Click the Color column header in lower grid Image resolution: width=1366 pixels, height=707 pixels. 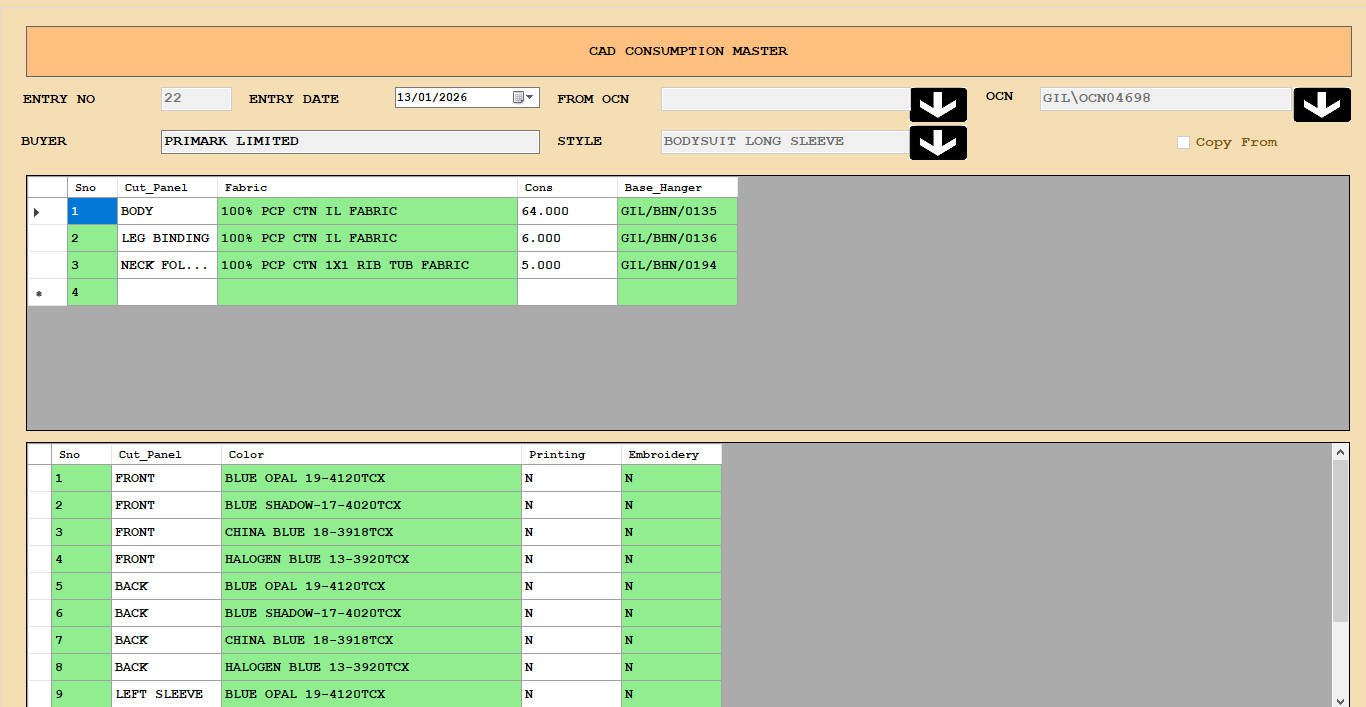tap(371, 455)
